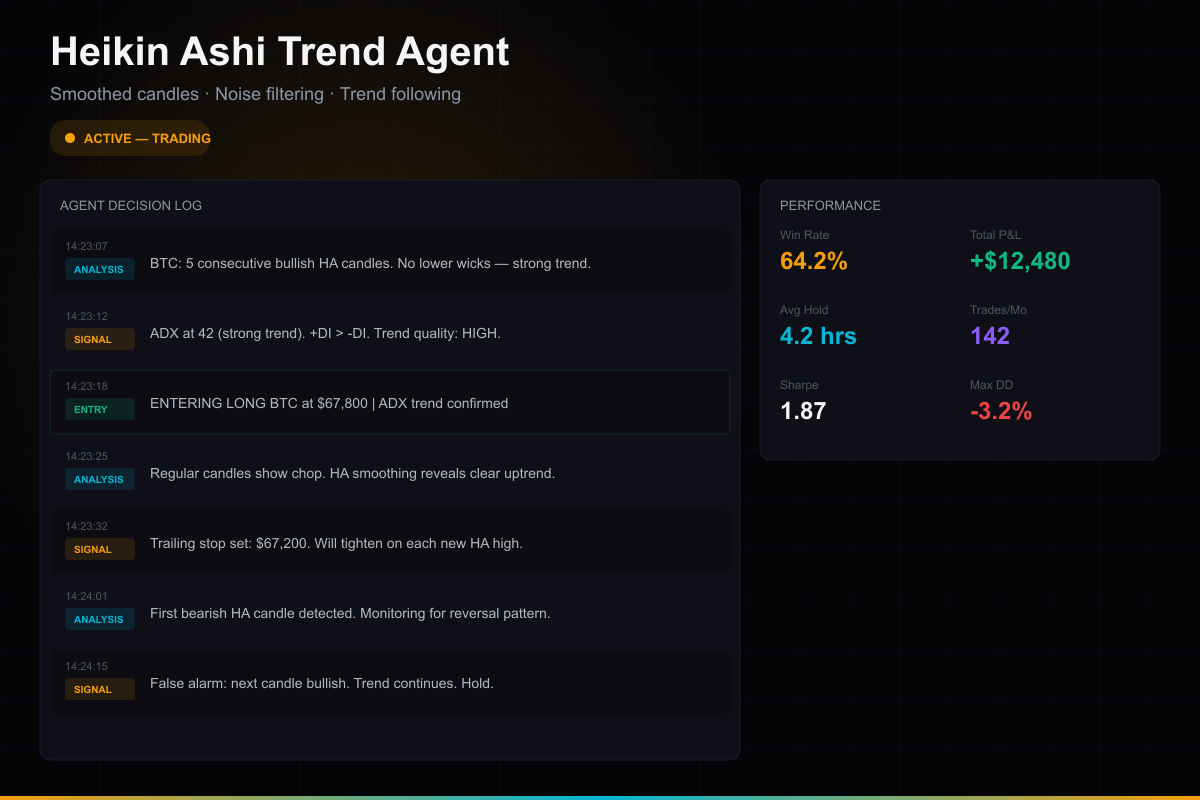Expand the PERFORMANCE panel header

(831, 205)
